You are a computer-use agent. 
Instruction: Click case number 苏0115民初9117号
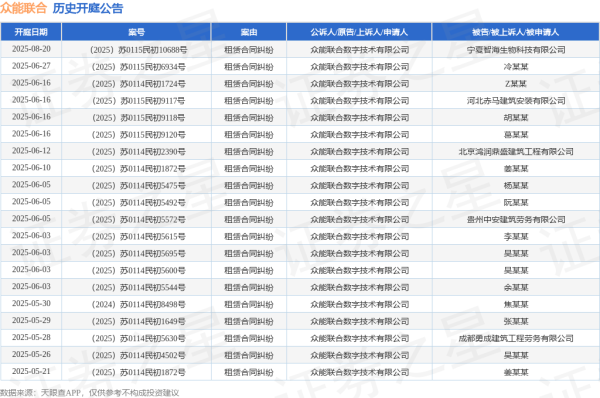tap(139, 101)
